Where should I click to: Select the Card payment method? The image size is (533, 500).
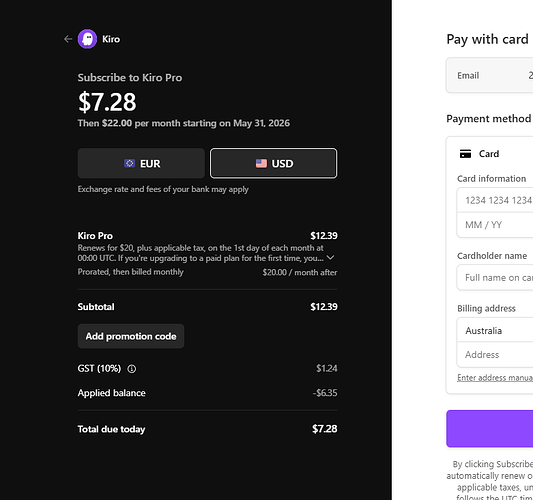click(x=489, y=154)
